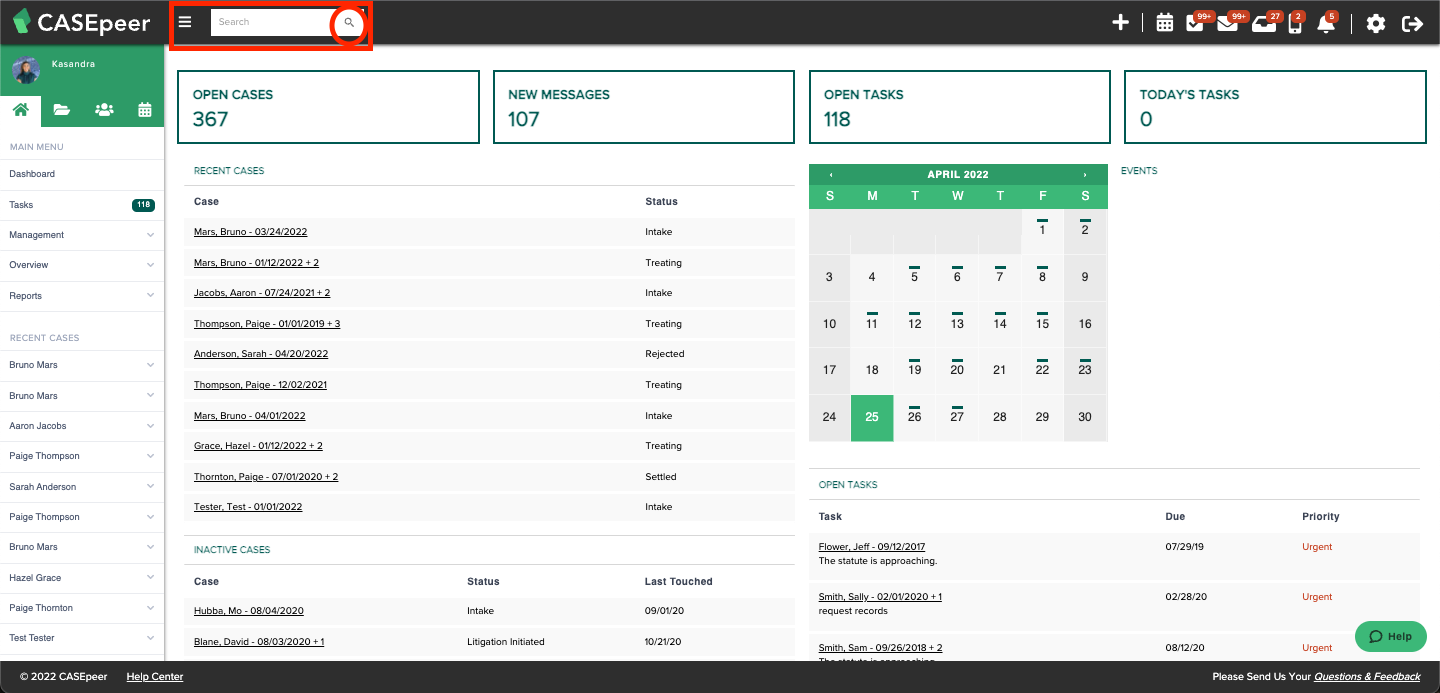Open the case Jacobs, Aaron - 07/24/2021

[x=262, y=292]
